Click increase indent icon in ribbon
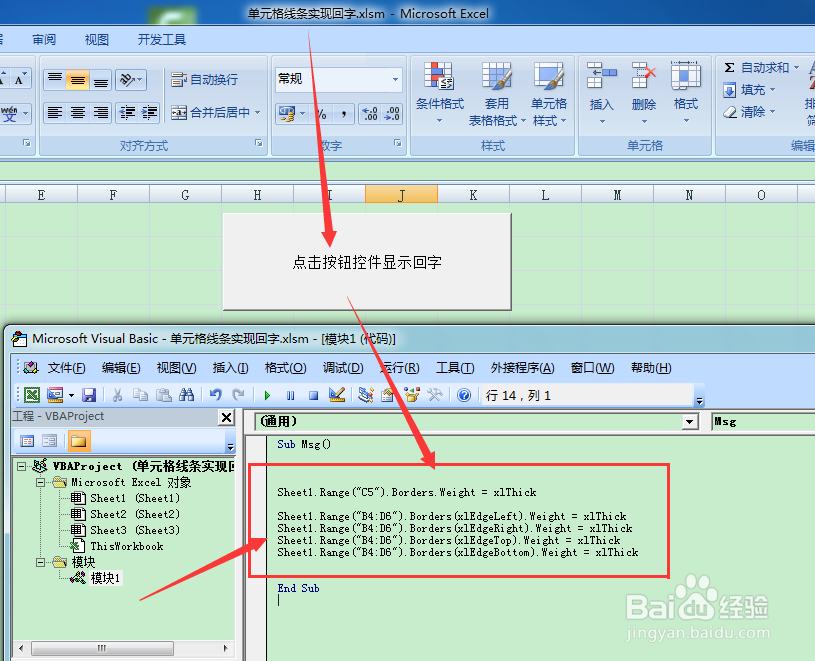815x661 pixels. click(x=149, y=112)
